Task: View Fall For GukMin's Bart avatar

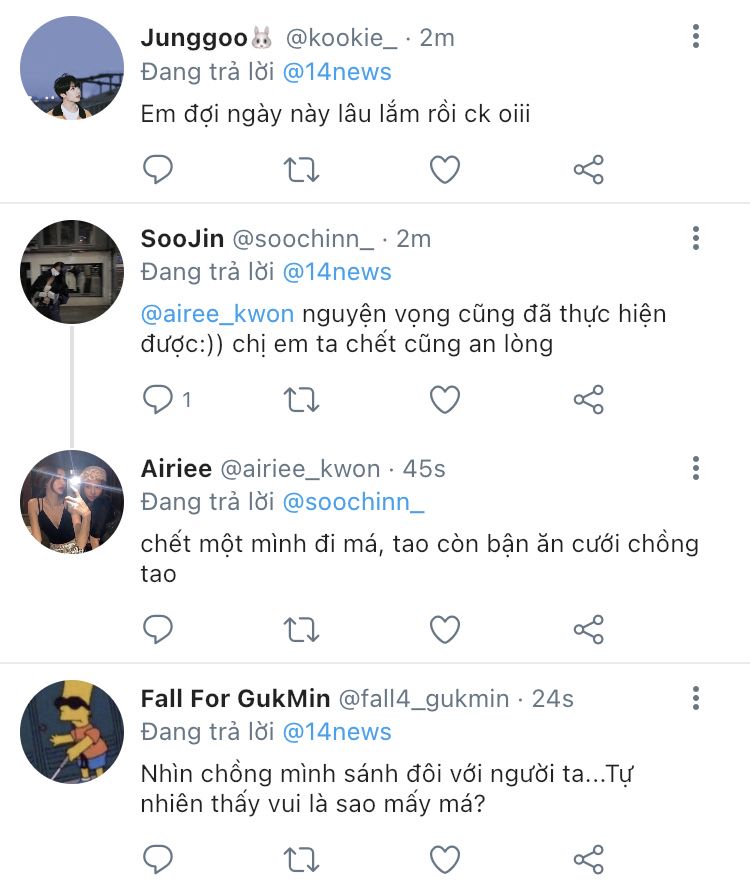Action: (x=71, y=731)
